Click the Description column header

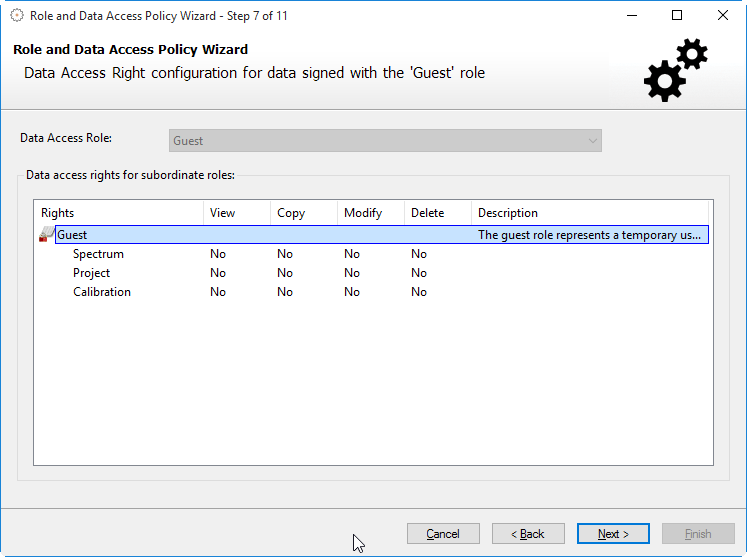pyautogui.click(x=590, y=213)
